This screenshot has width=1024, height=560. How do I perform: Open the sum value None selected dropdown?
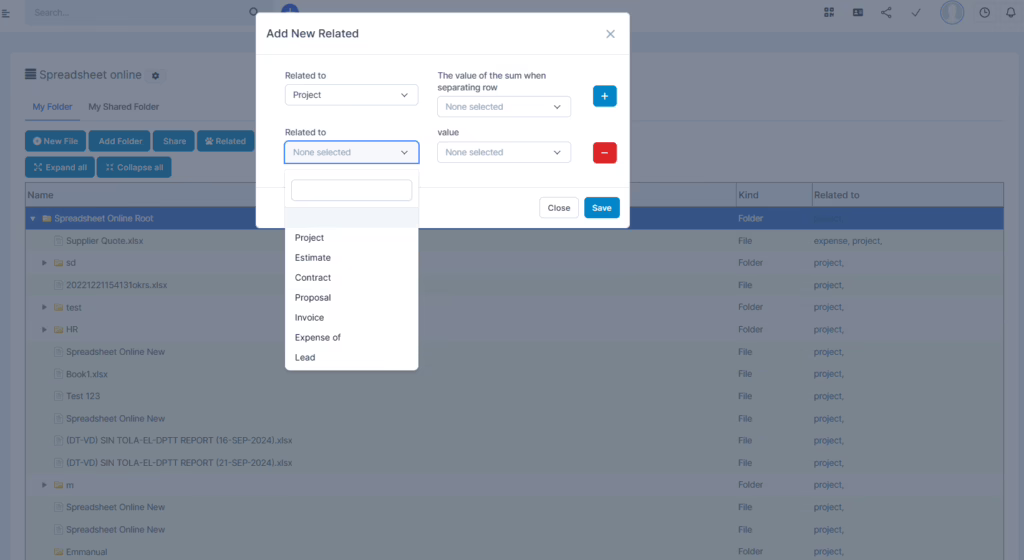click(x=504, y=107)
